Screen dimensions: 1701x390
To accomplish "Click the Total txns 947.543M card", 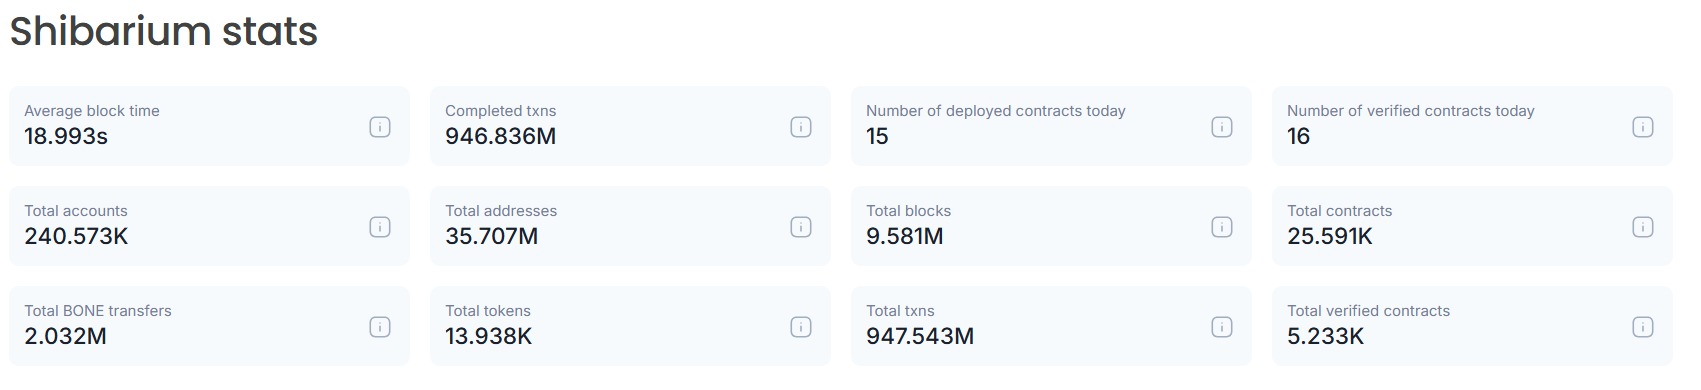I will pyautogui.click(x=1051, y=326).
